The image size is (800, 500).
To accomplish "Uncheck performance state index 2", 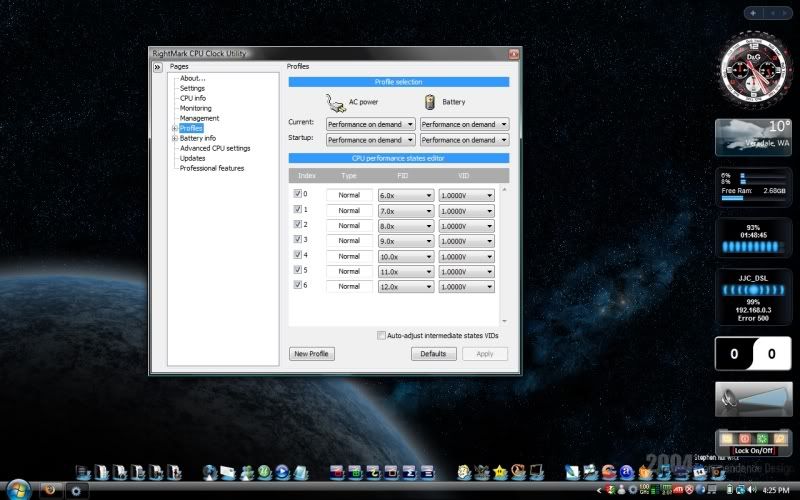I will pyautogui.click(x=298, y=224).
